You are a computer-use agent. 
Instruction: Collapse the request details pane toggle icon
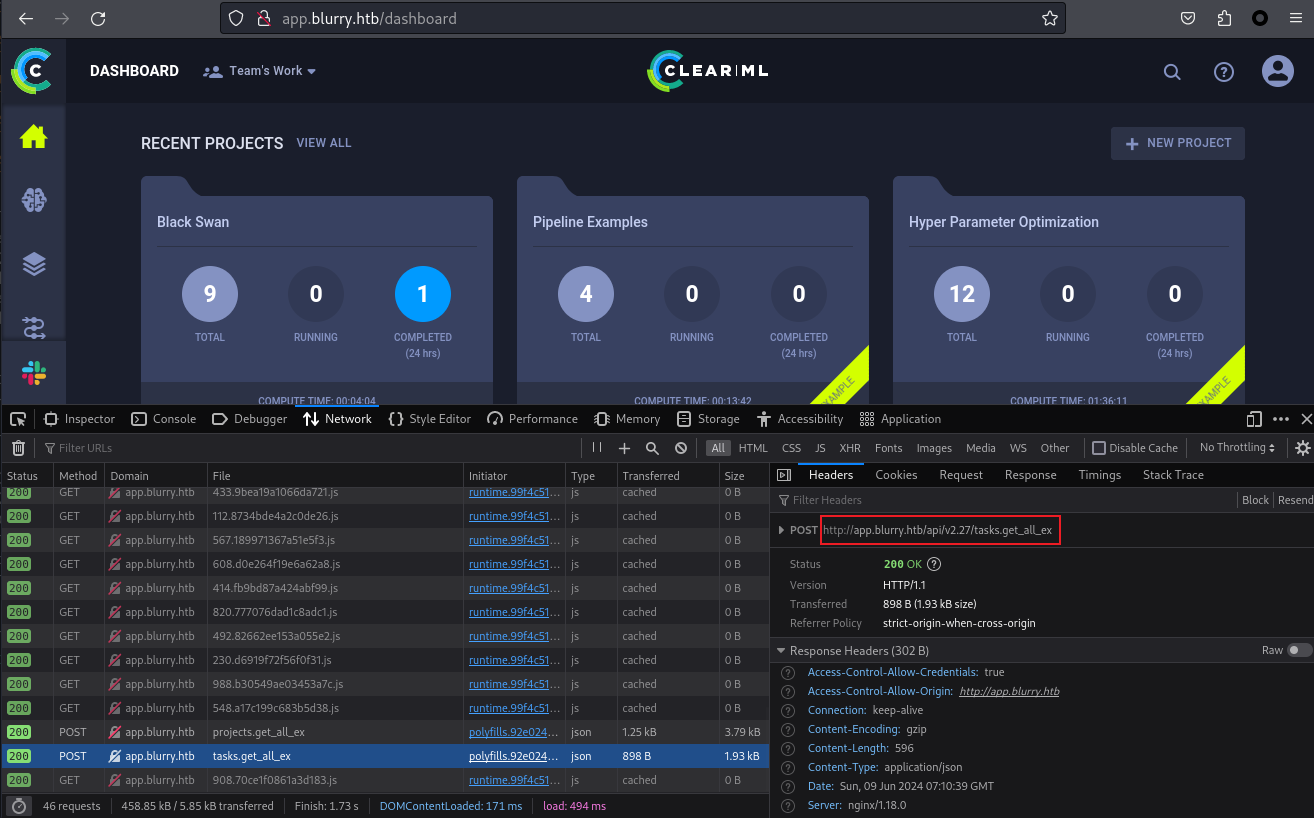click(784, 475)
